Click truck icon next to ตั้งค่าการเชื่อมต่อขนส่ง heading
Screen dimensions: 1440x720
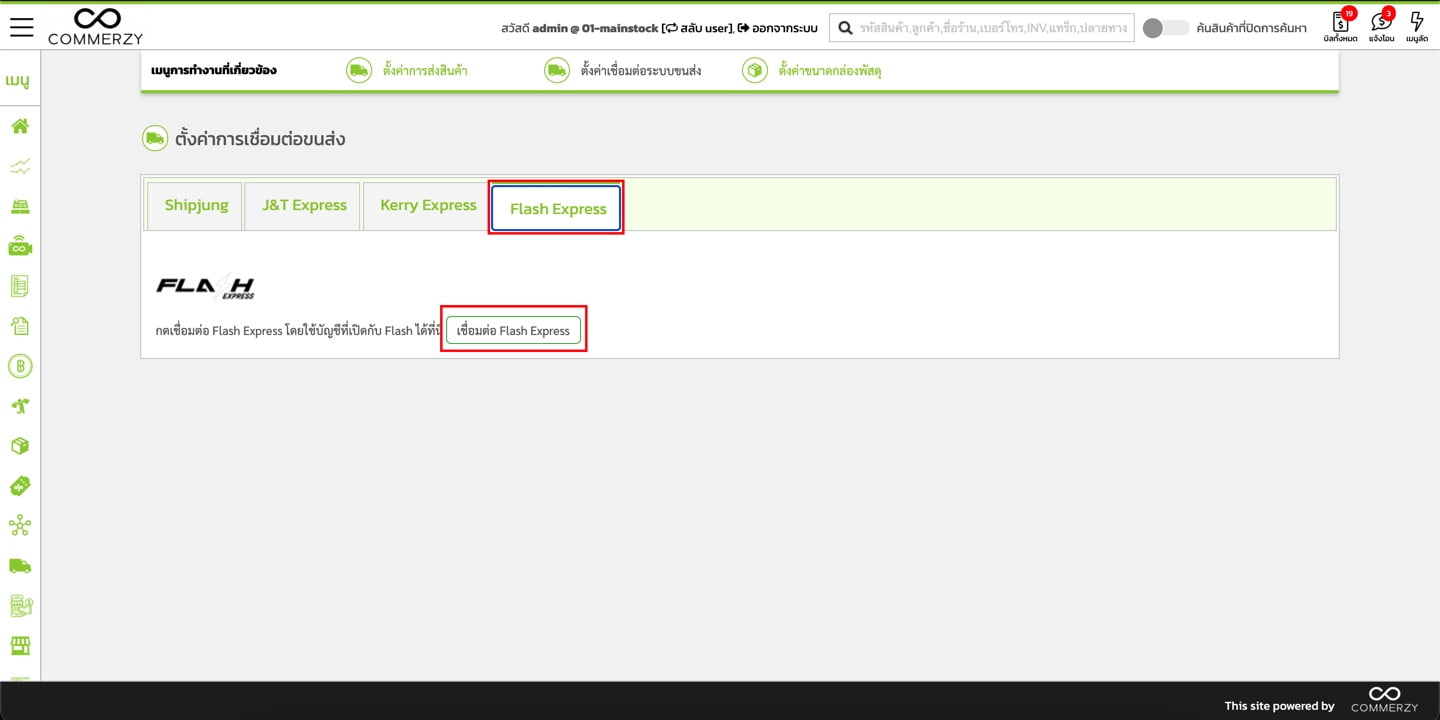pyautogui.click(x=155, y=139)
